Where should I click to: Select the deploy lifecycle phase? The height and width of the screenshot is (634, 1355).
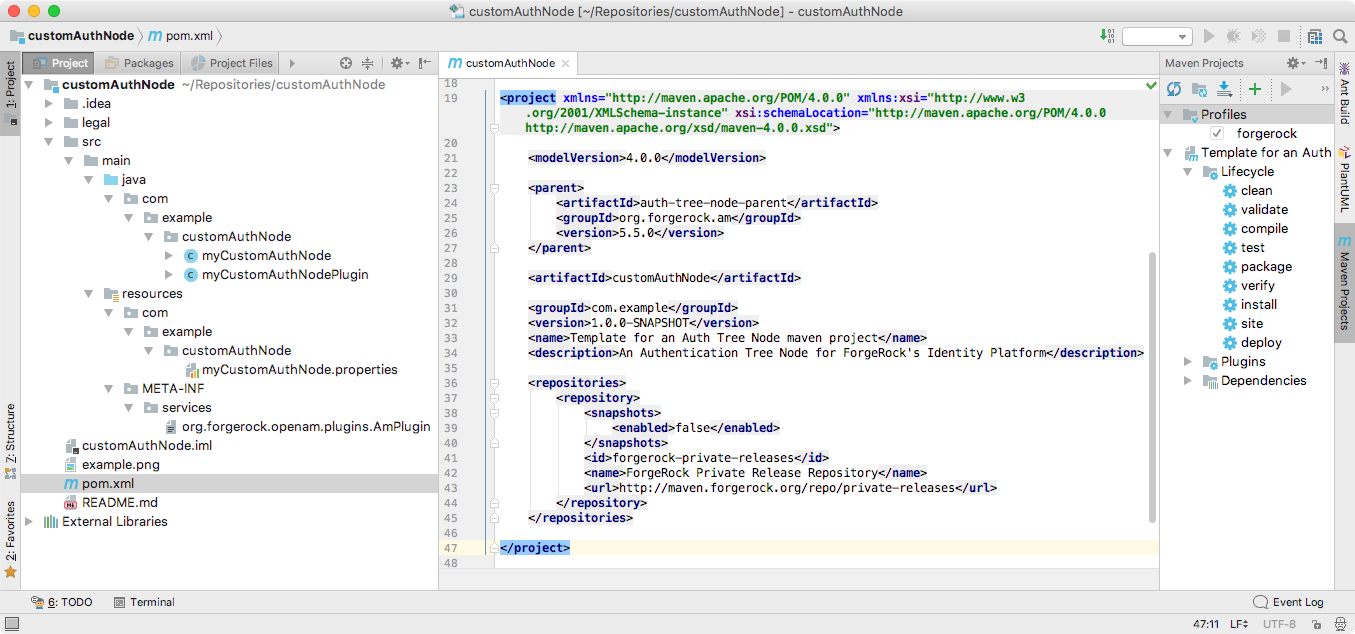[1261, 342]
